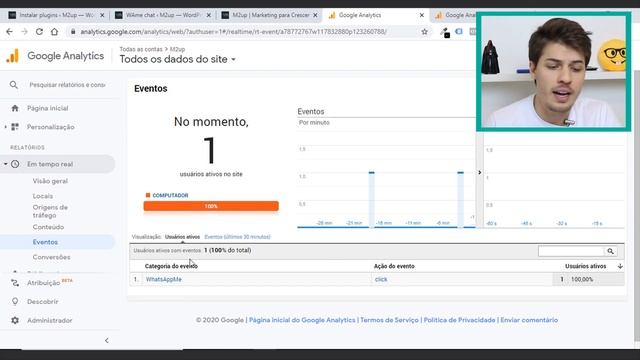
Task: Select Eventos (últimos 30 minutos) tab
Action: [237, 237]
